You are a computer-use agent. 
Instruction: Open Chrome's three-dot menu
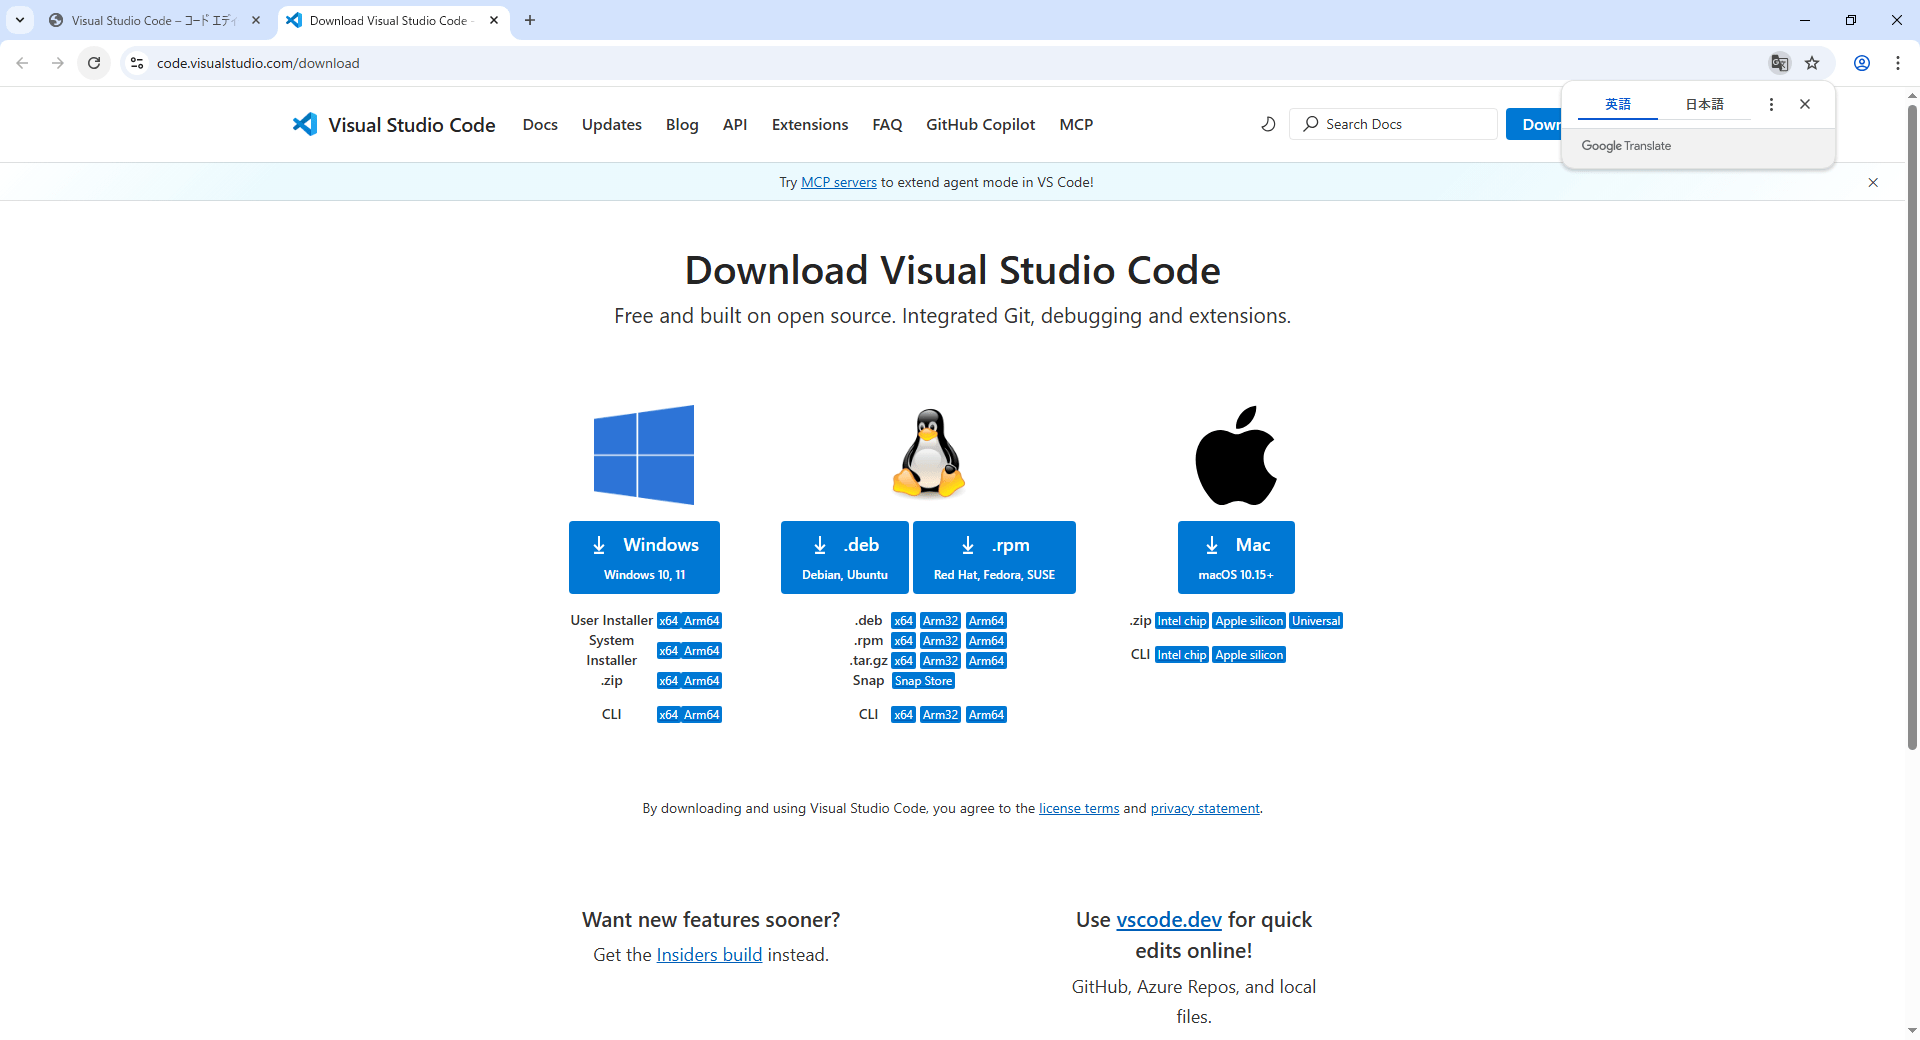(1898, 63)
